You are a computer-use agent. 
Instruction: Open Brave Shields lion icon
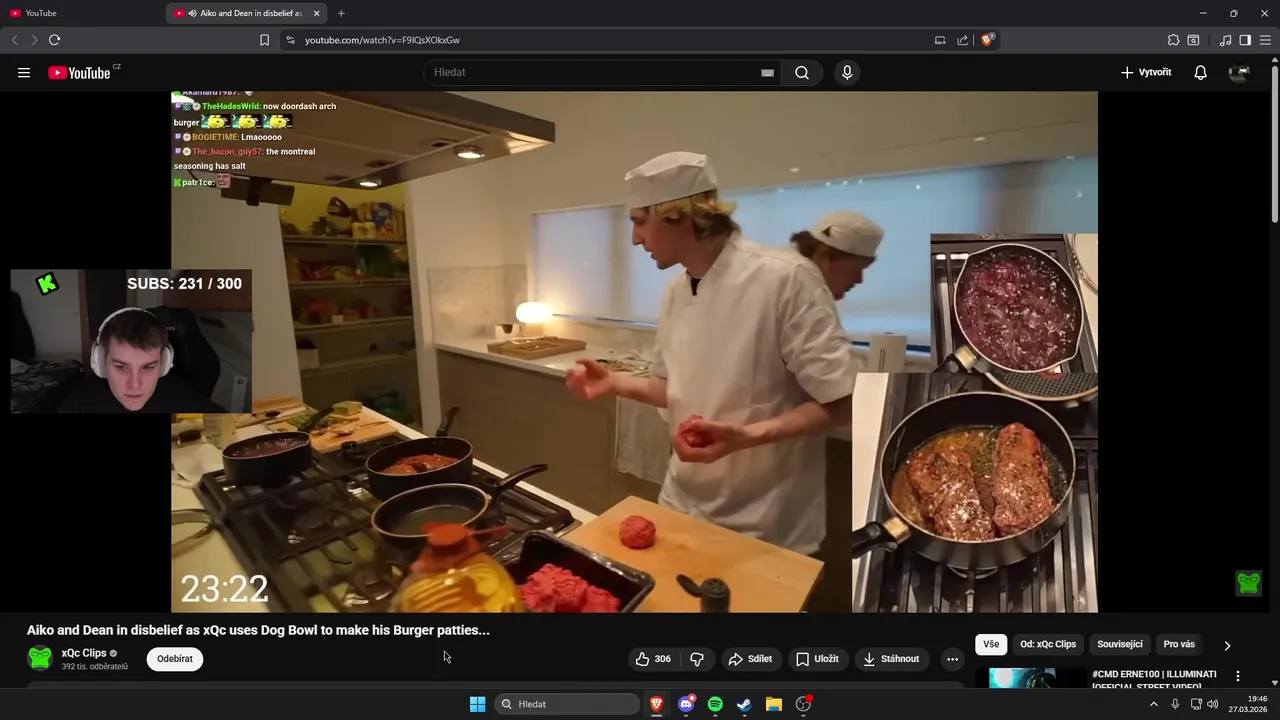tap(987, 40)
